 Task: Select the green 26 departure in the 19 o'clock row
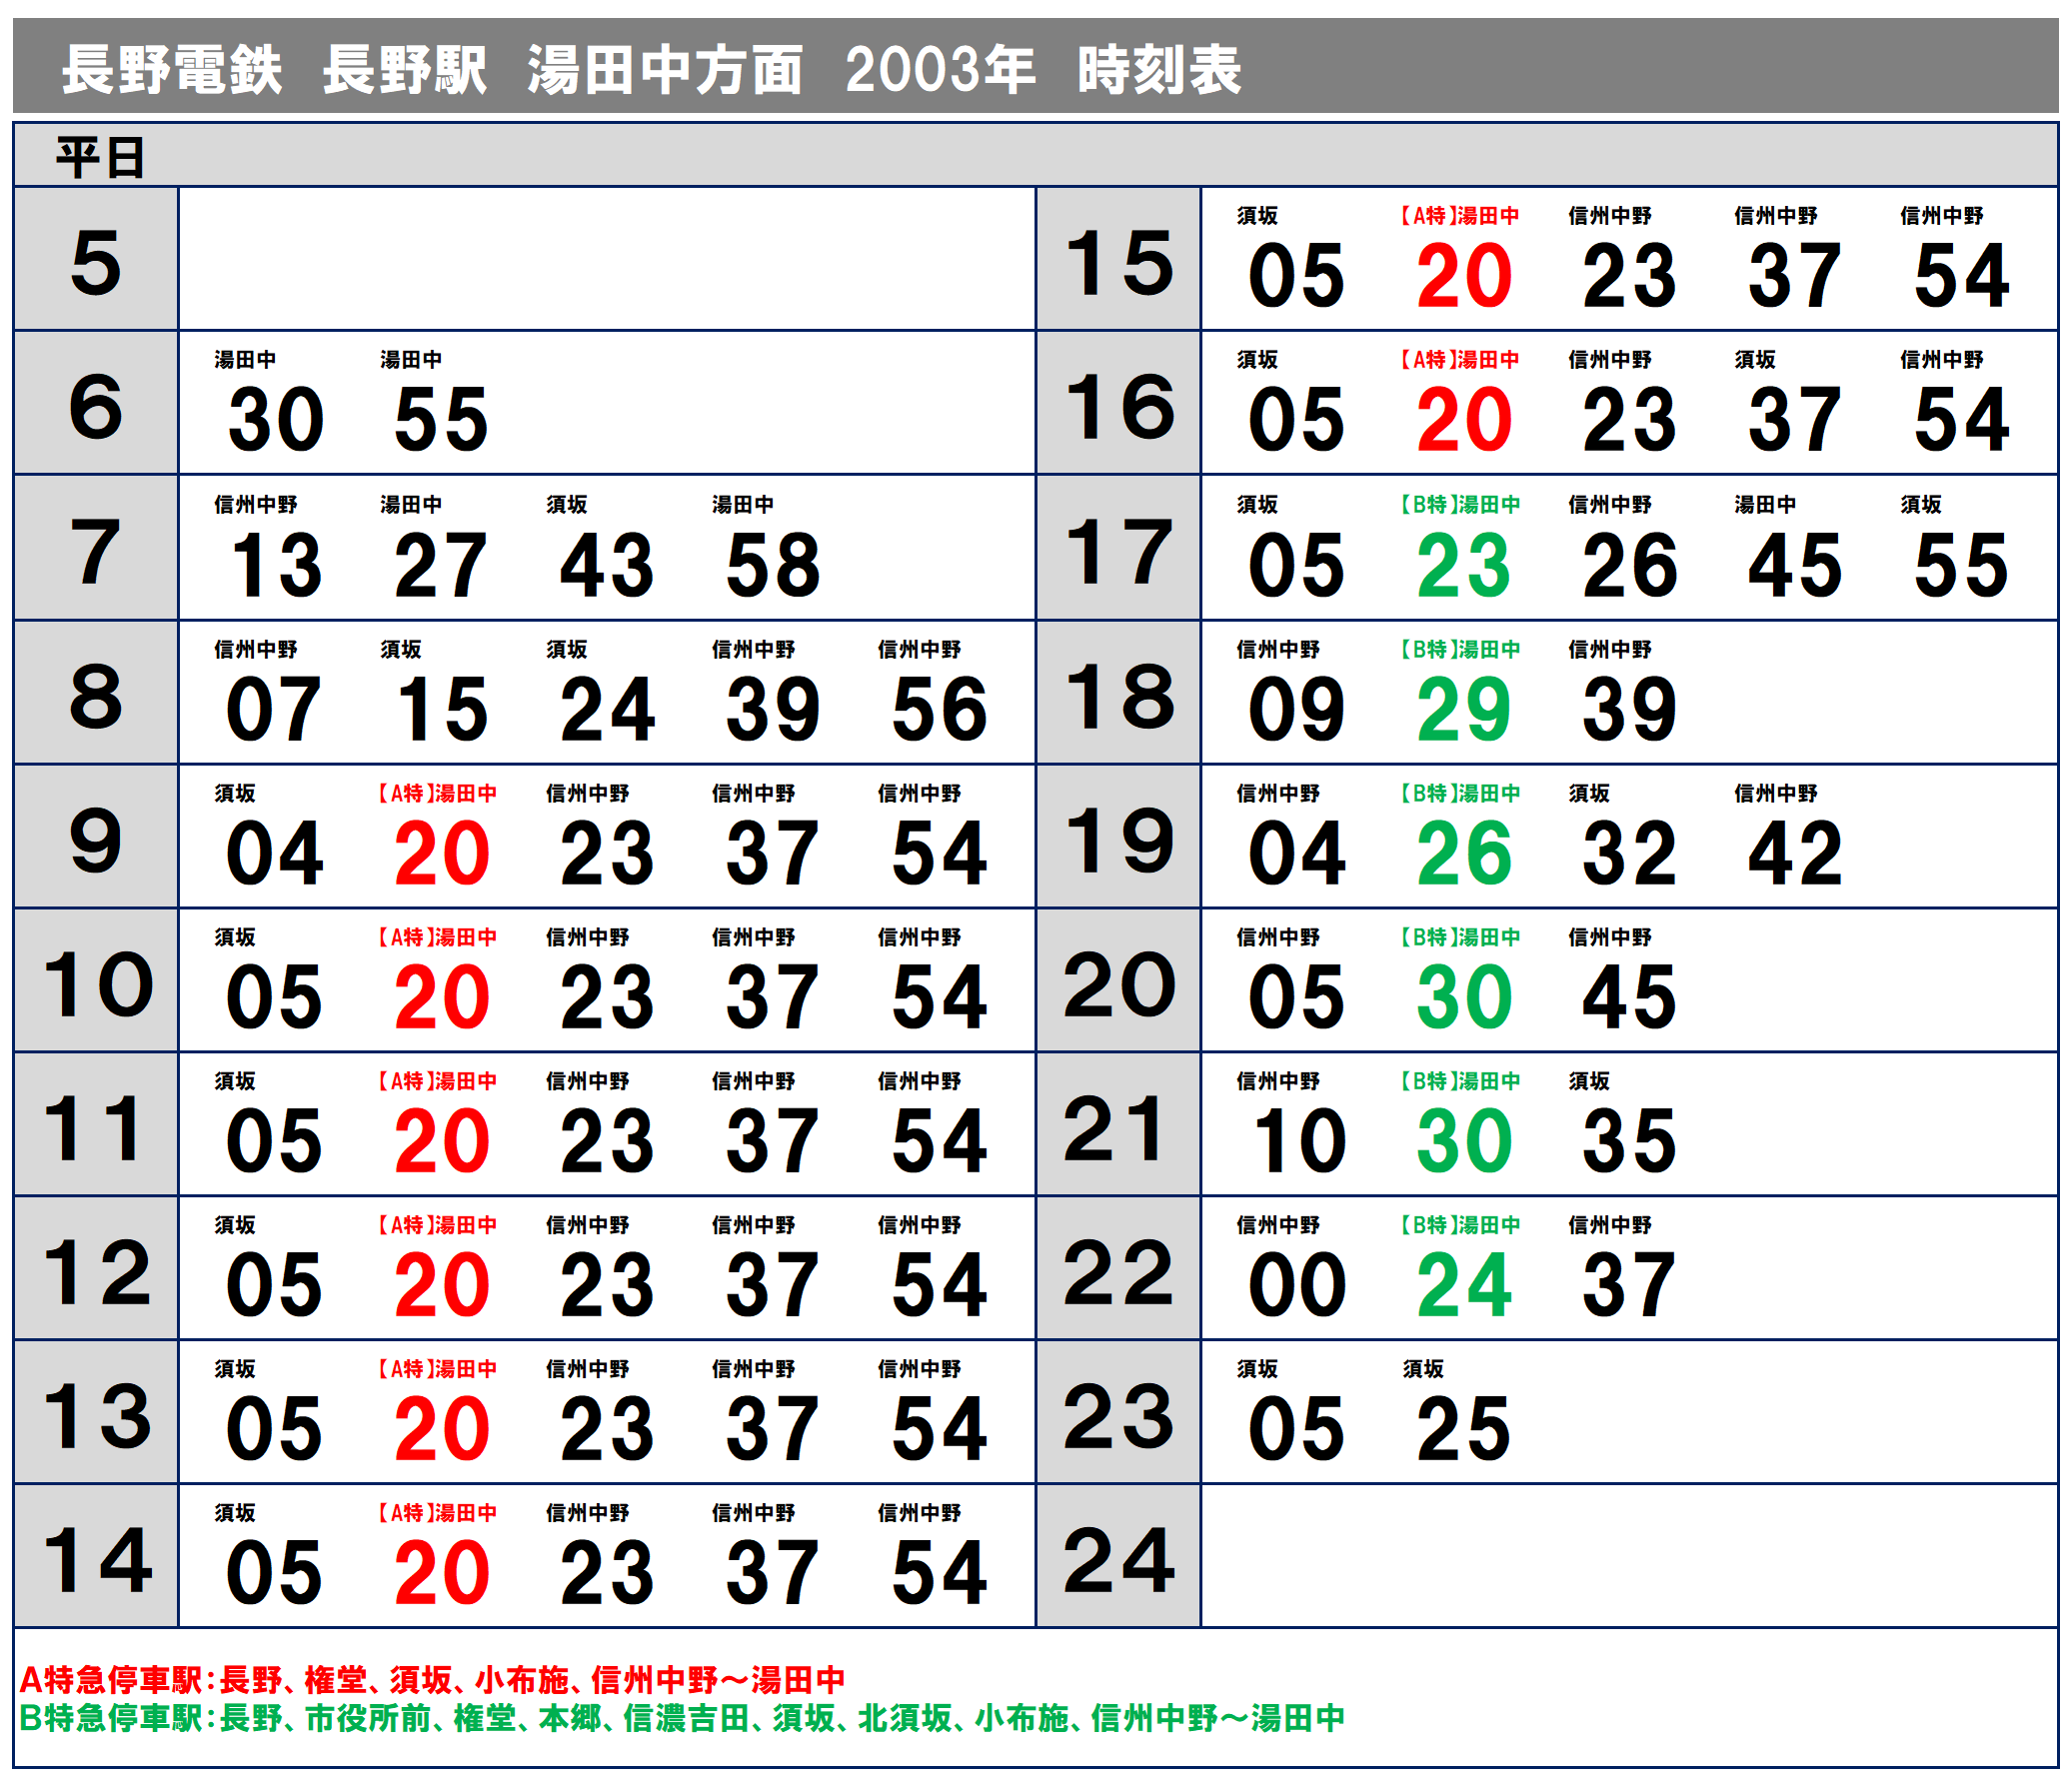[1464, 854]
